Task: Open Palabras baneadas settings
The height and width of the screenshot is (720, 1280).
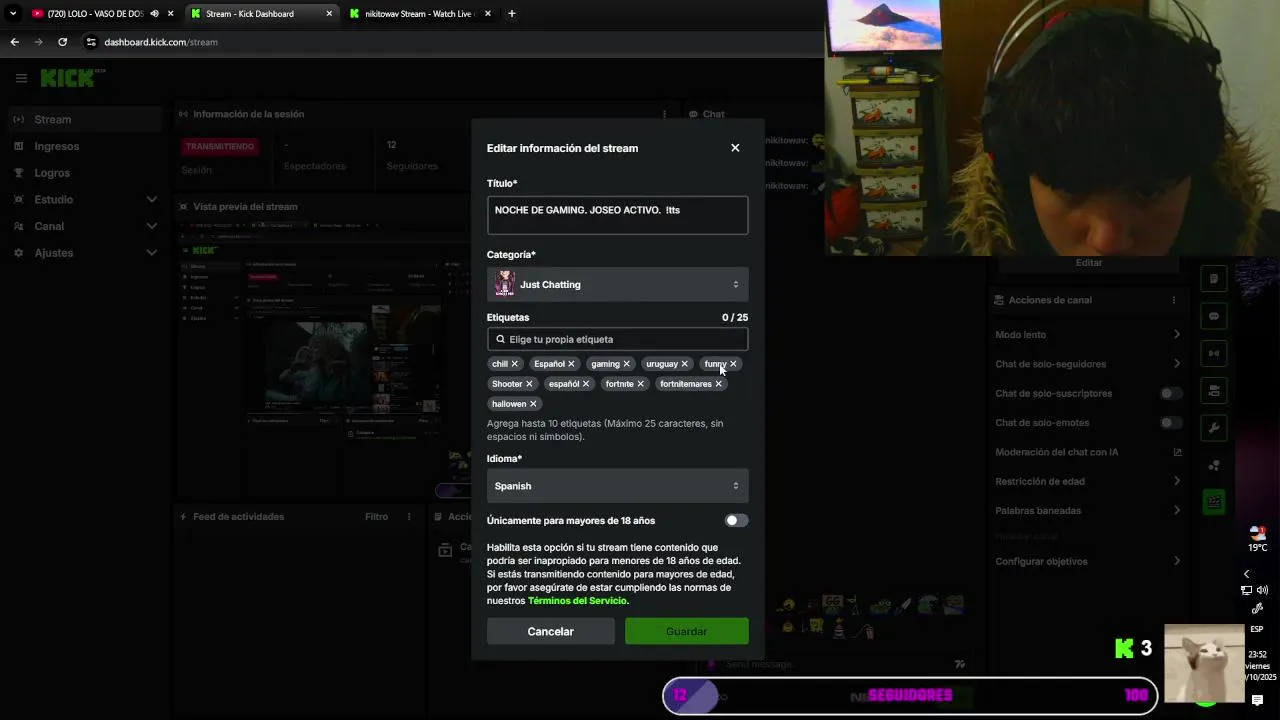Action: pos(1088,511)
